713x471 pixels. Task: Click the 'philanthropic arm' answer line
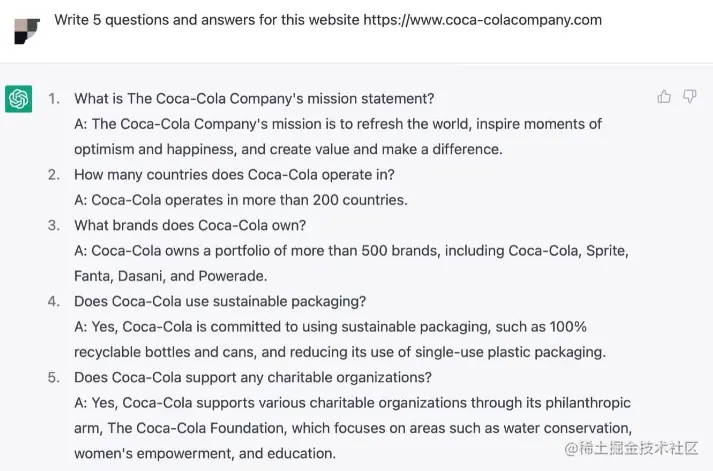coord(352,403)
